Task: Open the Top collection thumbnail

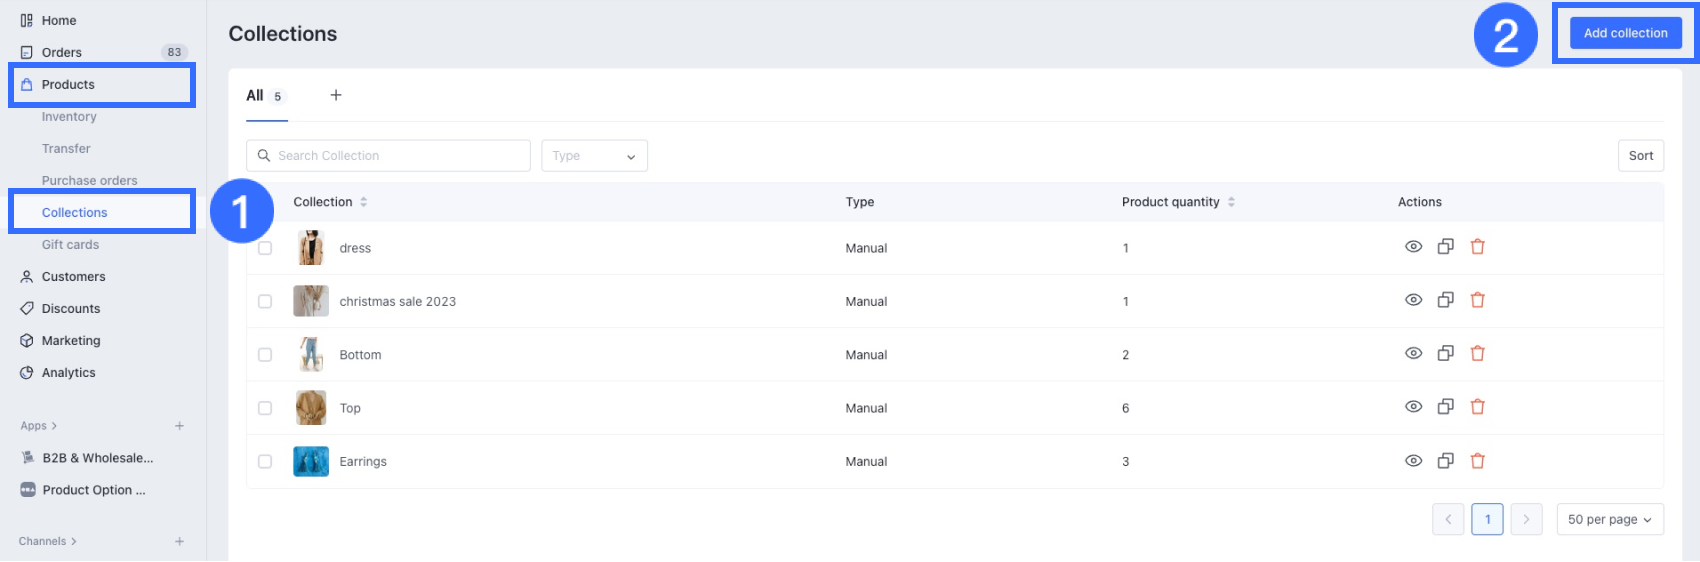Action: tap(311, 408)
